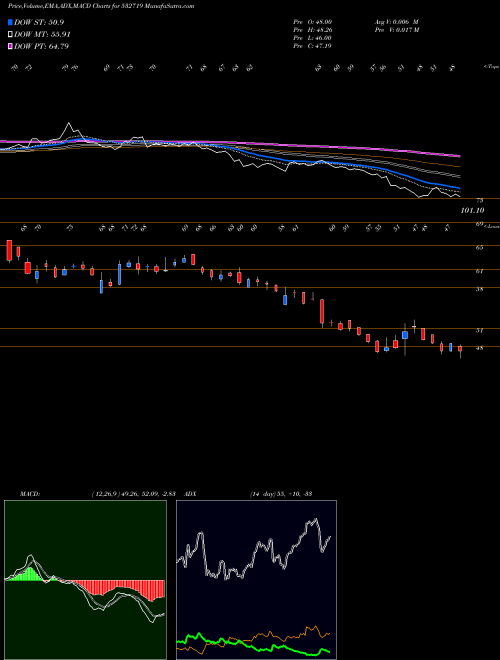This screenshot has width=500, height=660.
Task: Click the last red candlestick on the right
Action: (x=460, y=349)
